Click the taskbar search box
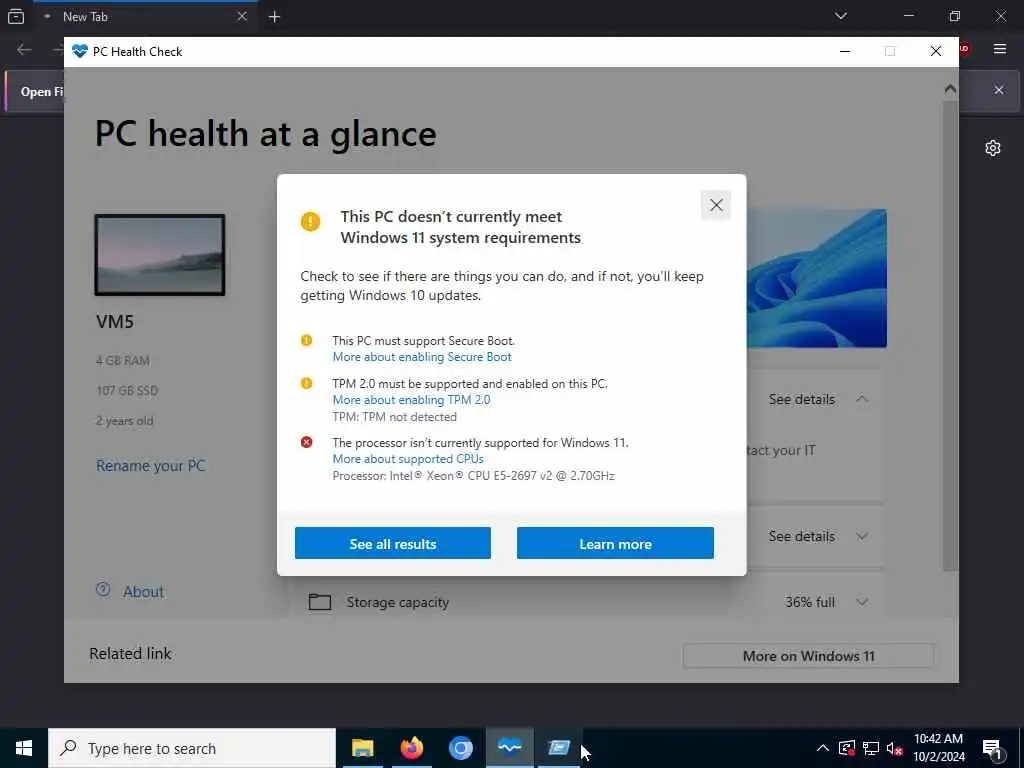 click(x=192, y=748)
